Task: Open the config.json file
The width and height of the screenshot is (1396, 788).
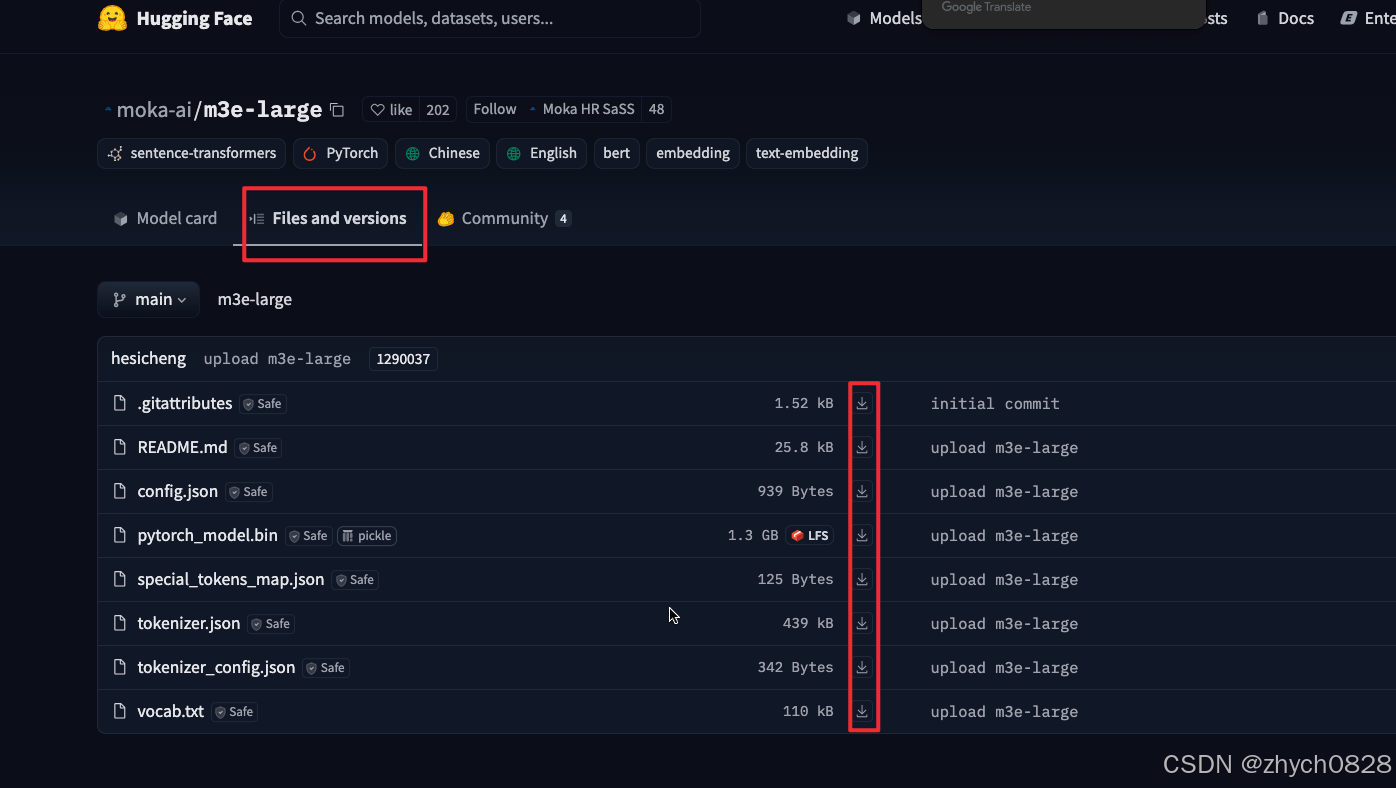Action: pos(178,491)
